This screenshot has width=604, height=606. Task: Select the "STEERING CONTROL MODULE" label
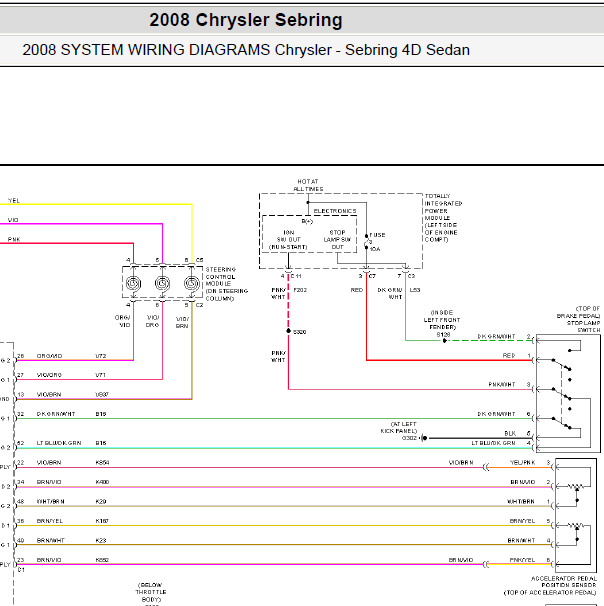coord(221,277)
